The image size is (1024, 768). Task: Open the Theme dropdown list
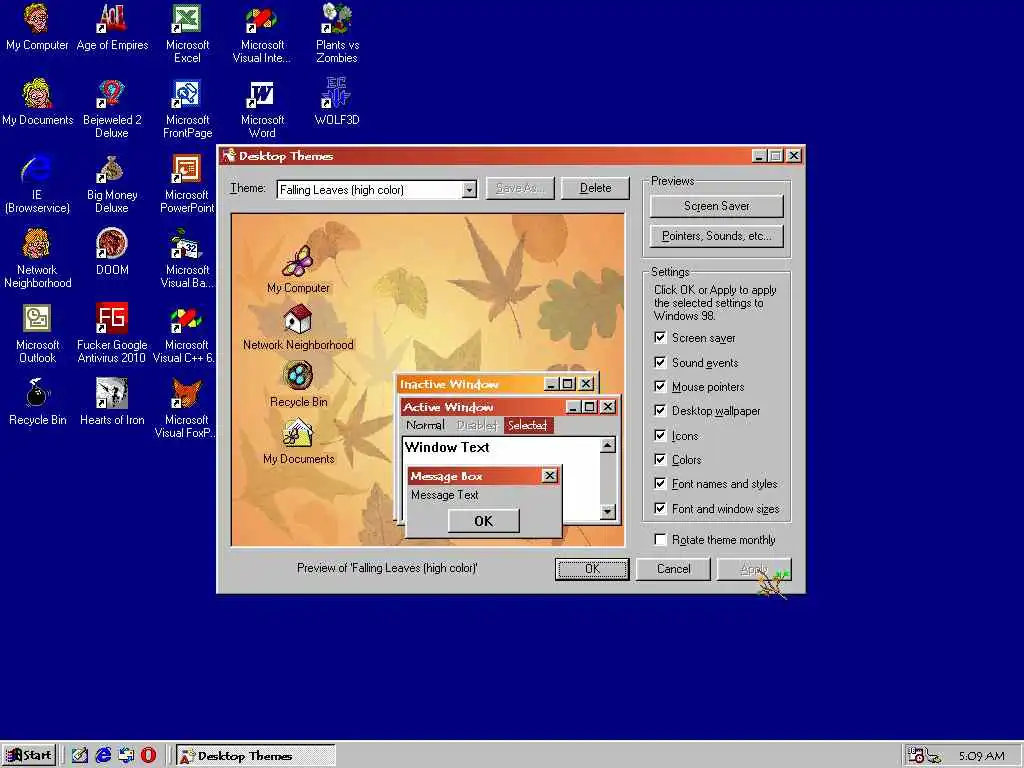pyautogui.click(x=469, y=190)
